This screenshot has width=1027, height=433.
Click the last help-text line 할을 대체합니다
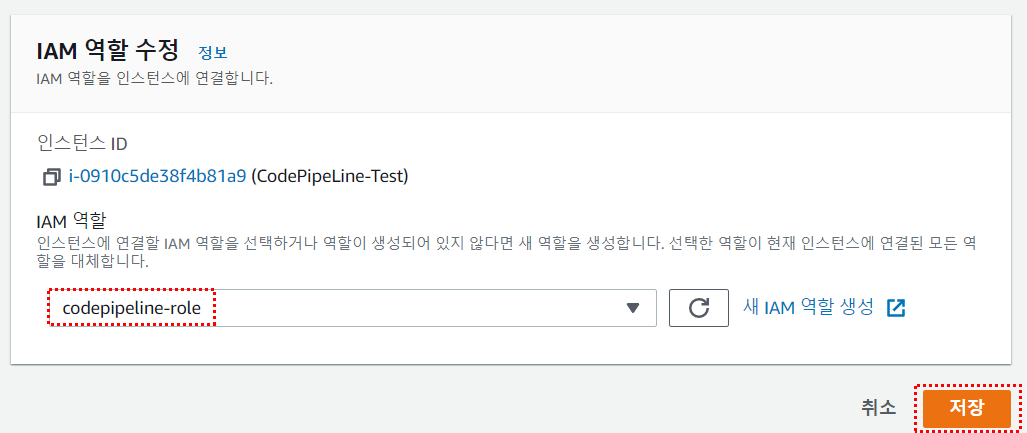point(92,262)
